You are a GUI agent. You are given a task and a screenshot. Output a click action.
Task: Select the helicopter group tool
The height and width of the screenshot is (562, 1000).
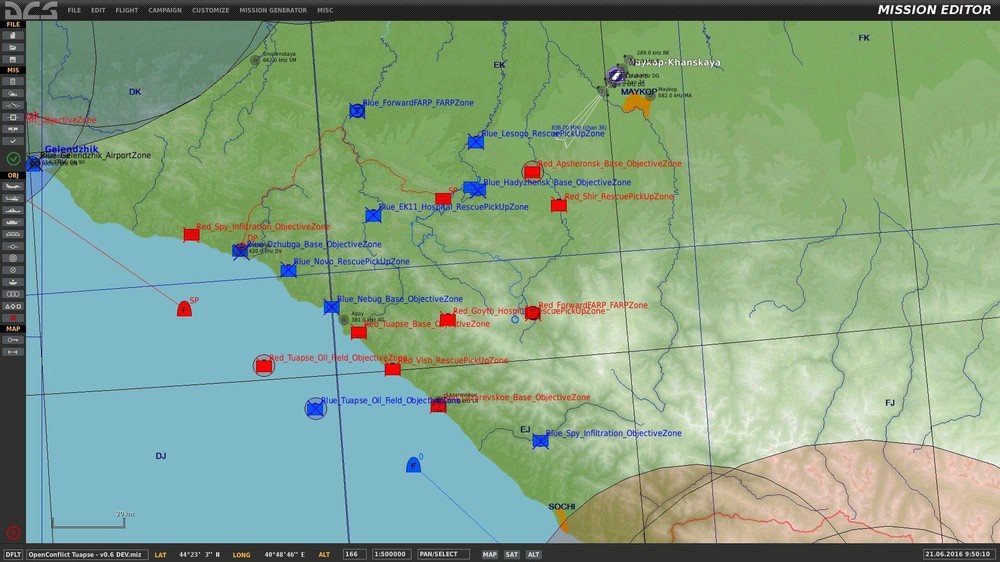pyautogui.click(x=13, y=198)
